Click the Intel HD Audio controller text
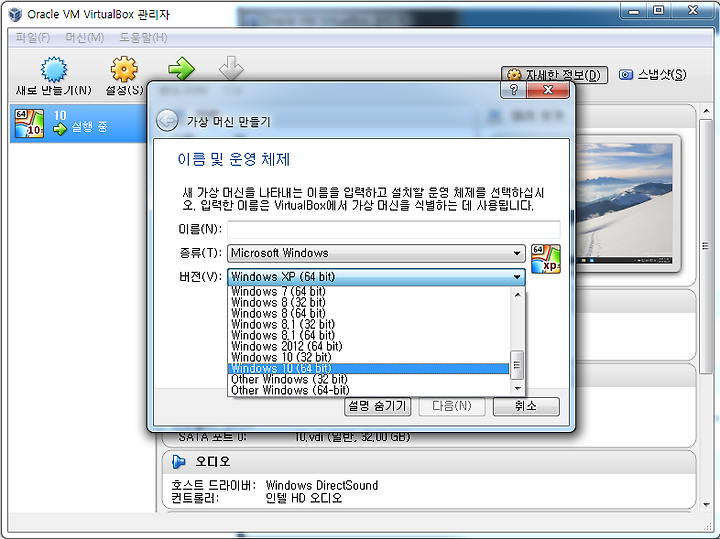 coord(304,498)
